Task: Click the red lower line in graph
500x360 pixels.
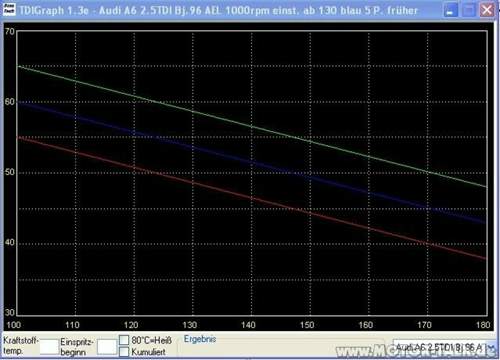Action: coord(251,198)
